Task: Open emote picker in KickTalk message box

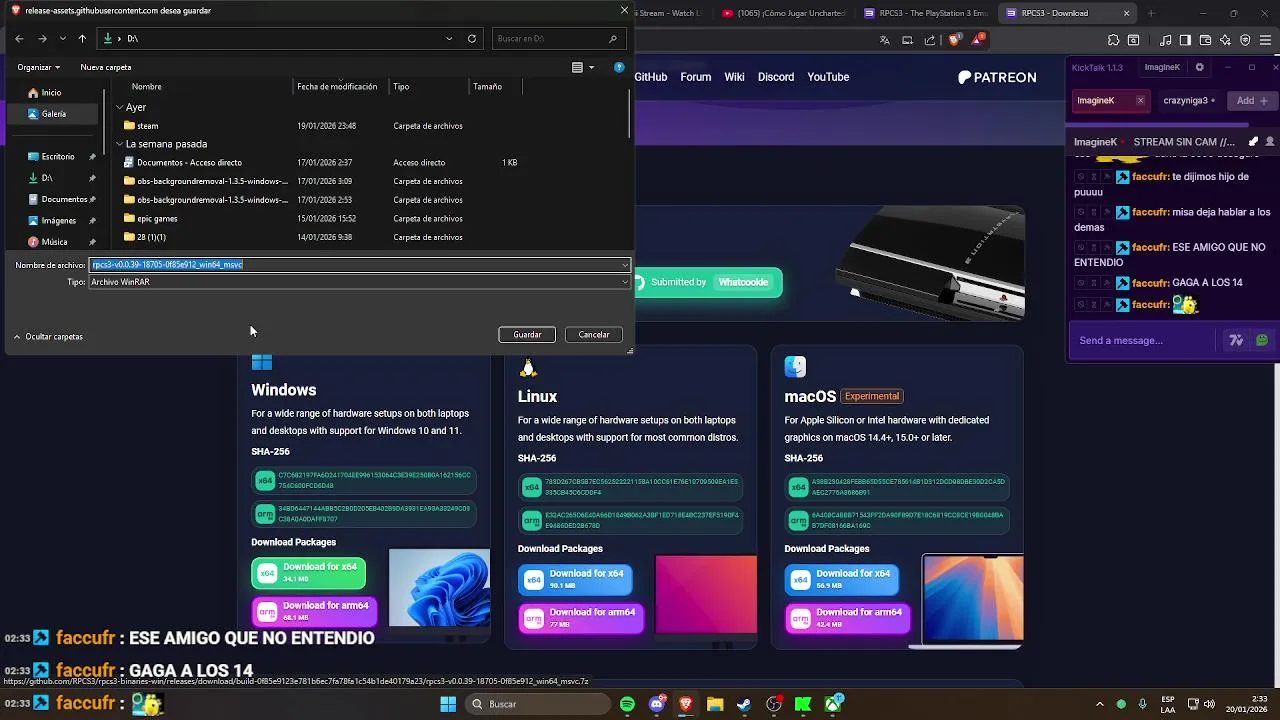Action: coord(1262,340)
